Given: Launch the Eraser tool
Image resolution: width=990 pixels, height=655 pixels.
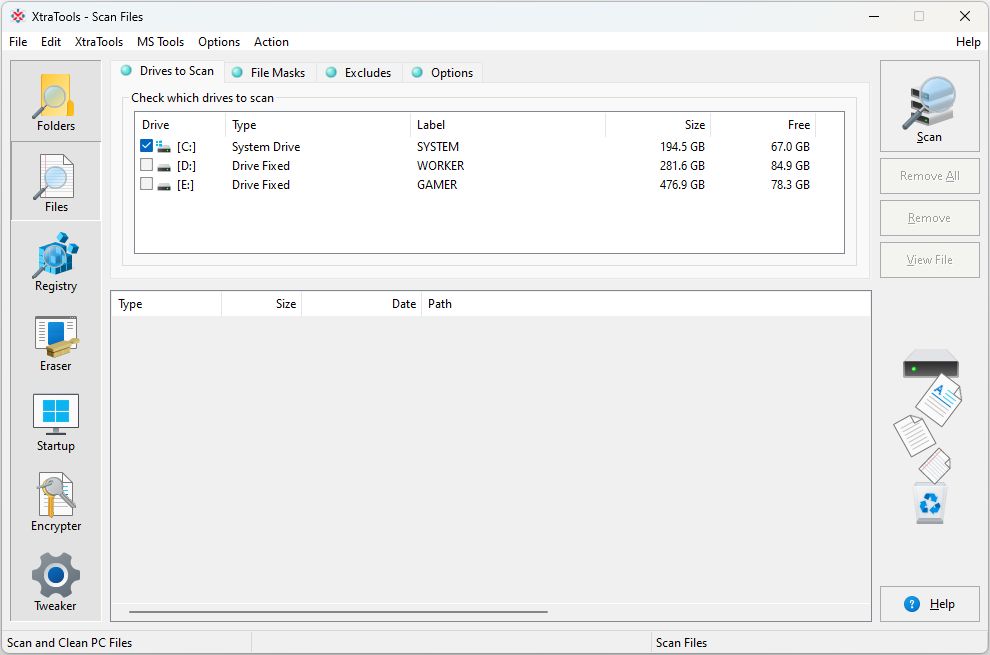Looking at the screenshot, I should 56,342.
